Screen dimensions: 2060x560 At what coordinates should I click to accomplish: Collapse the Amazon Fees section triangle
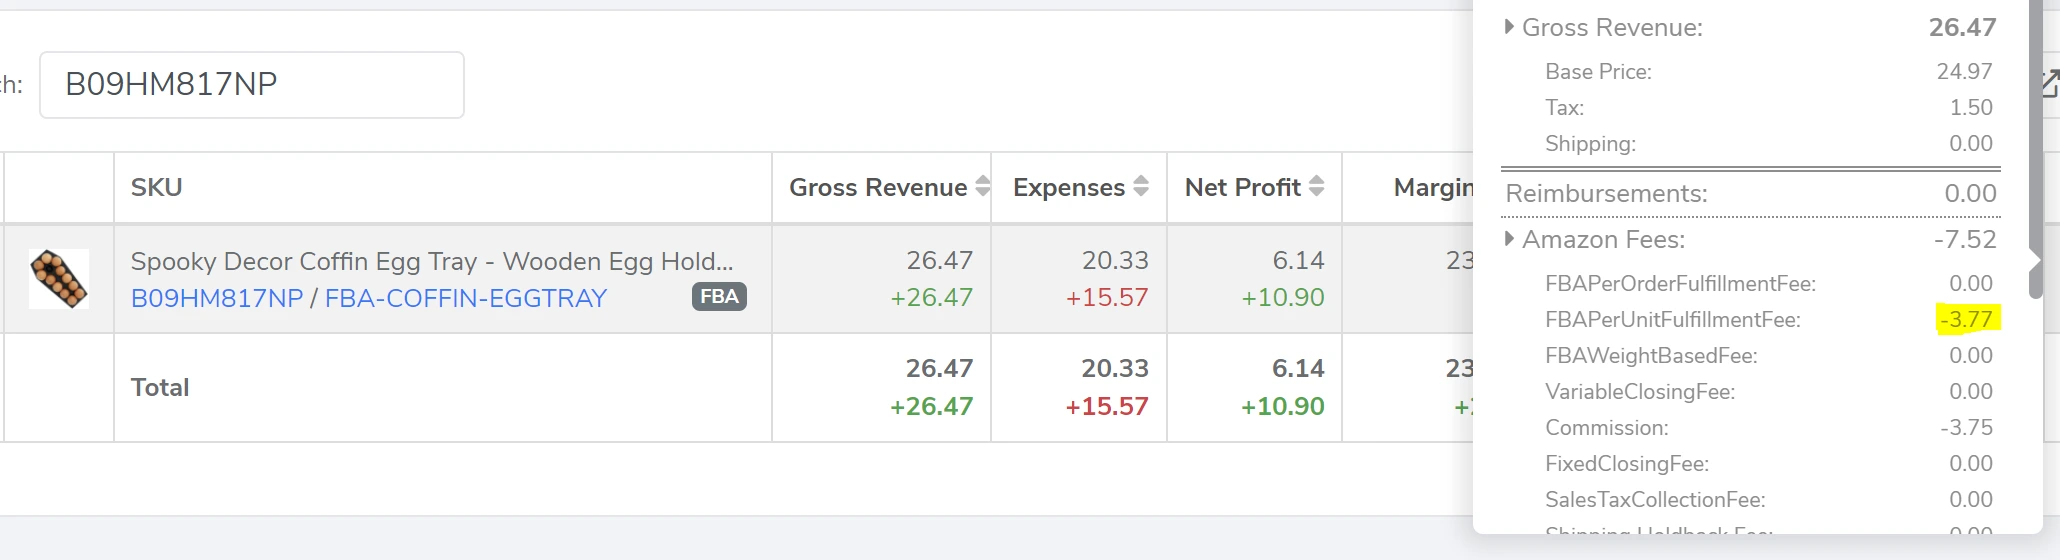point(1509,239)
